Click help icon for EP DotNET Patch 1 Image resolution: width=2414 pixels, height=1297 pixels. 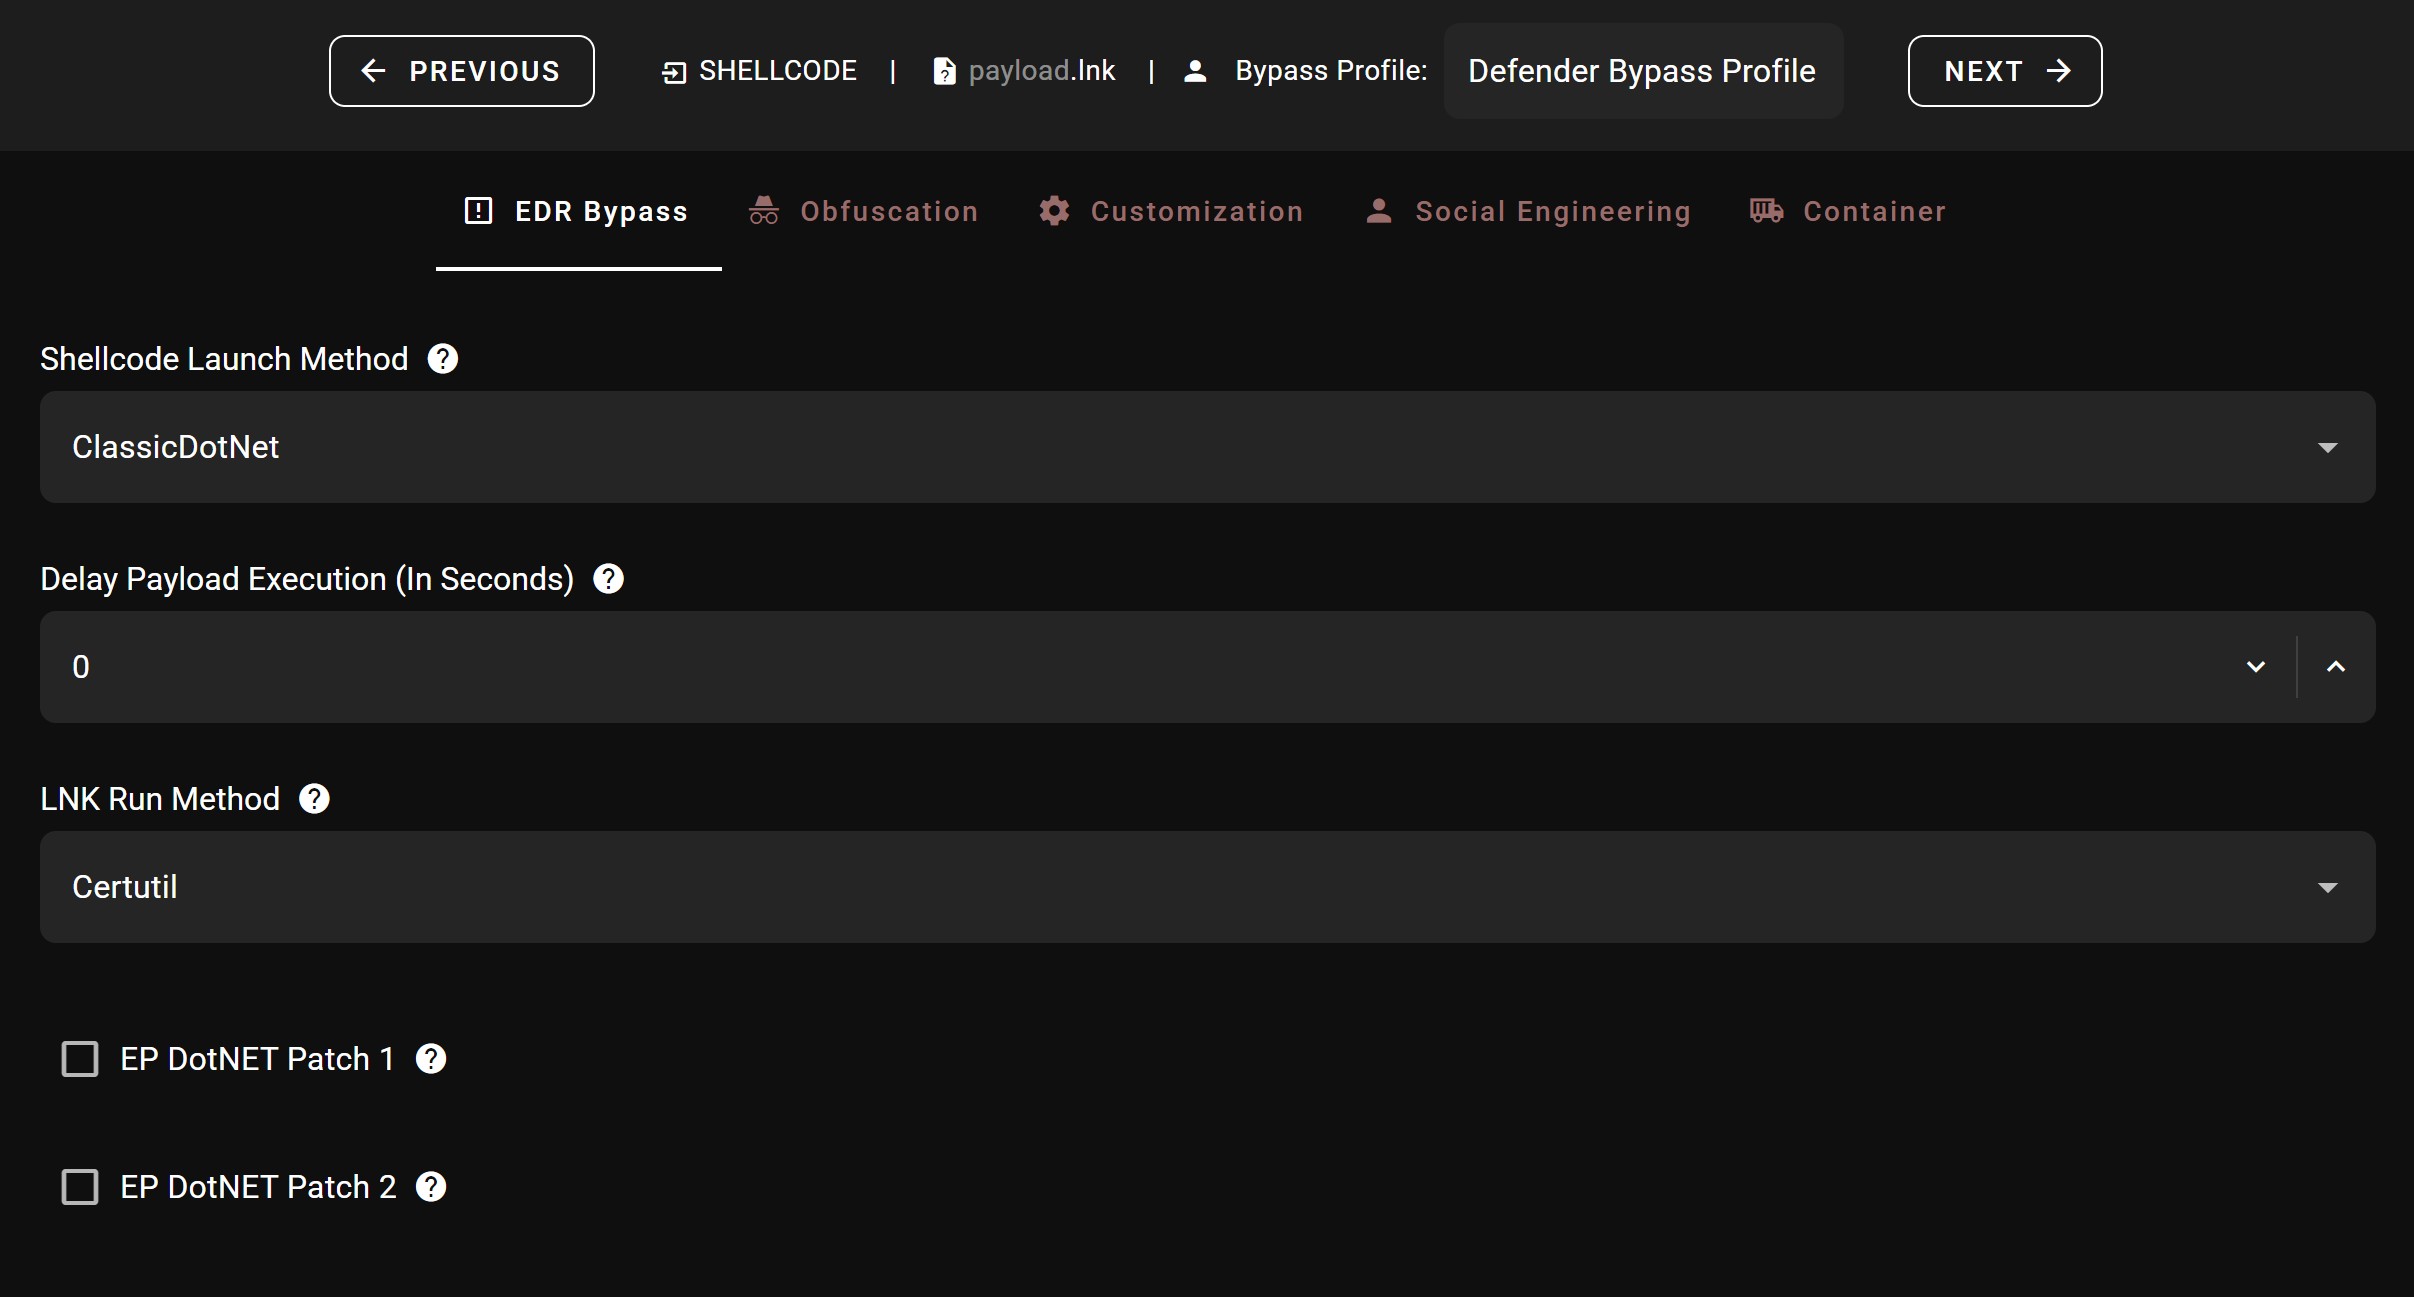click(x=431, y=1059)
